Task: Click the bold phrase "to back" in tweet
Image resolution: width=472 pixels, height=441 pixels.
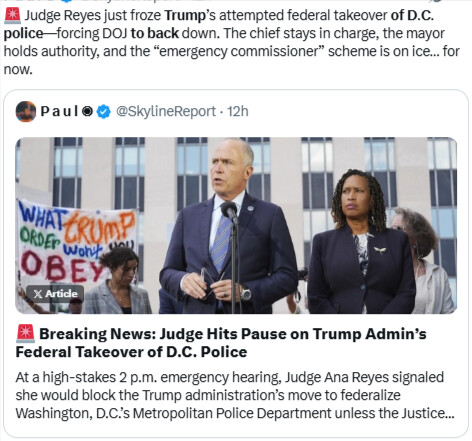Action: pos(155,33)
